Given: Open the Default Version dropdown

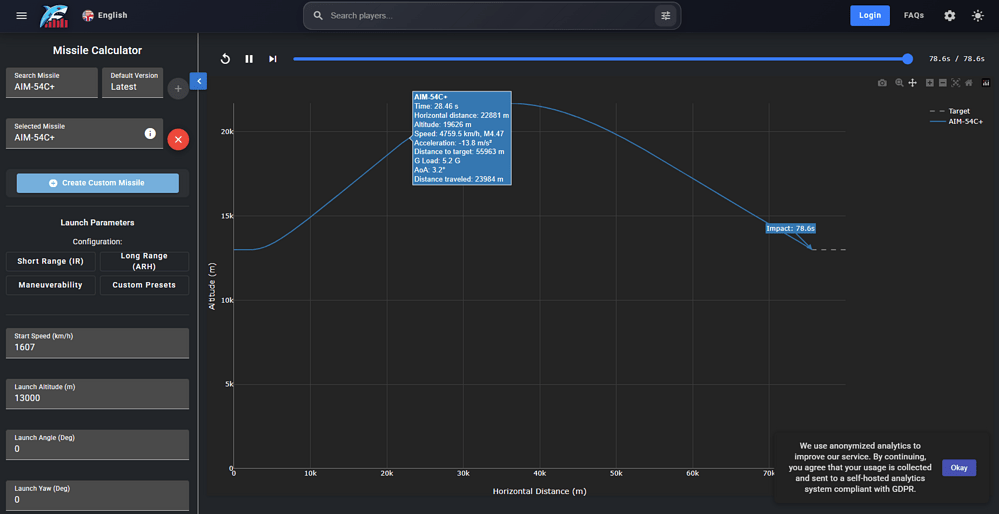Looking at the screenshot, I should coord(133,83).
